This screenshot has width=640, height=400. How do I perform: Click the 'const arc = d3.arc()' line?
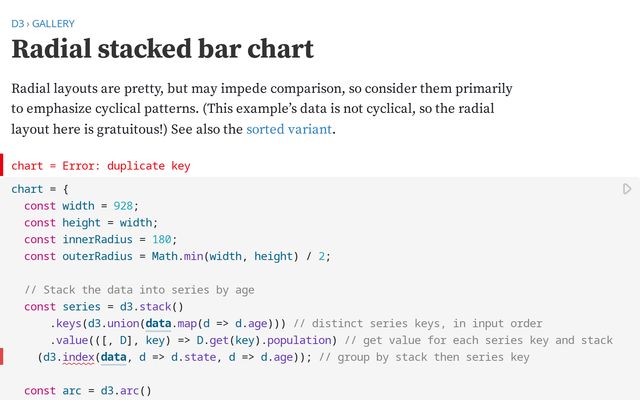(87, 390)
